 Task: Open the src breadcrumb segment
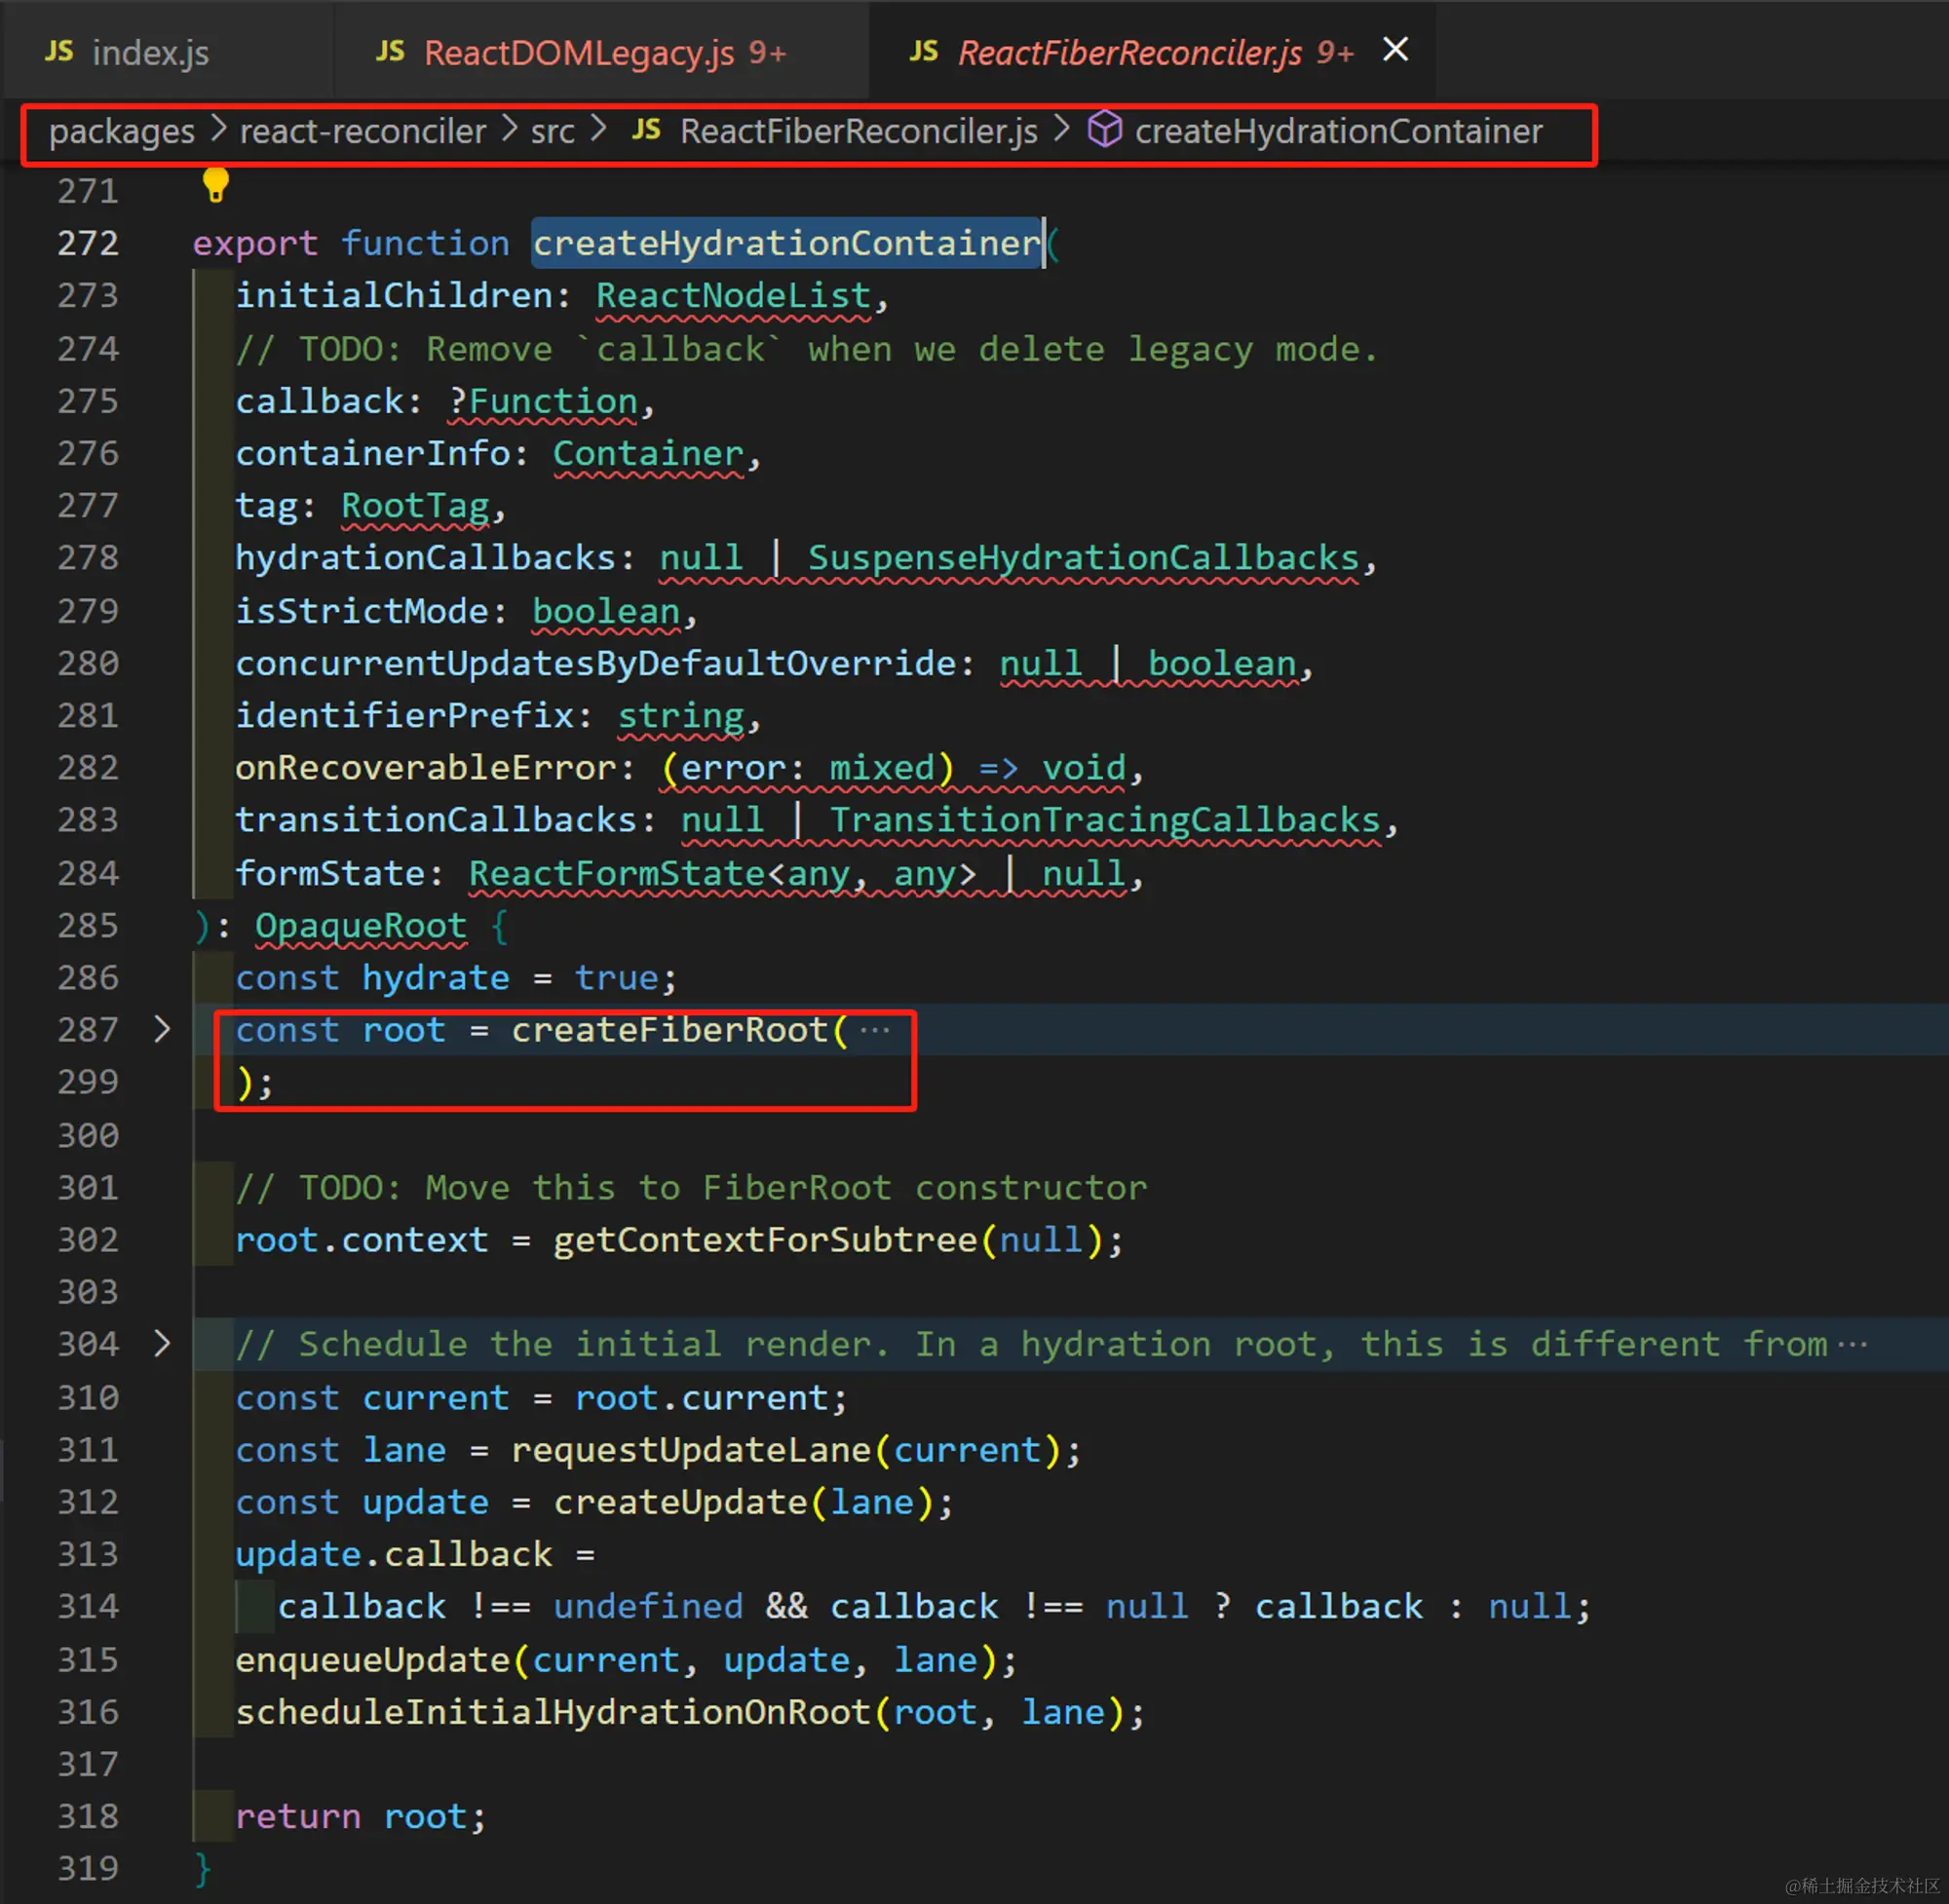(x=552, y=131)
